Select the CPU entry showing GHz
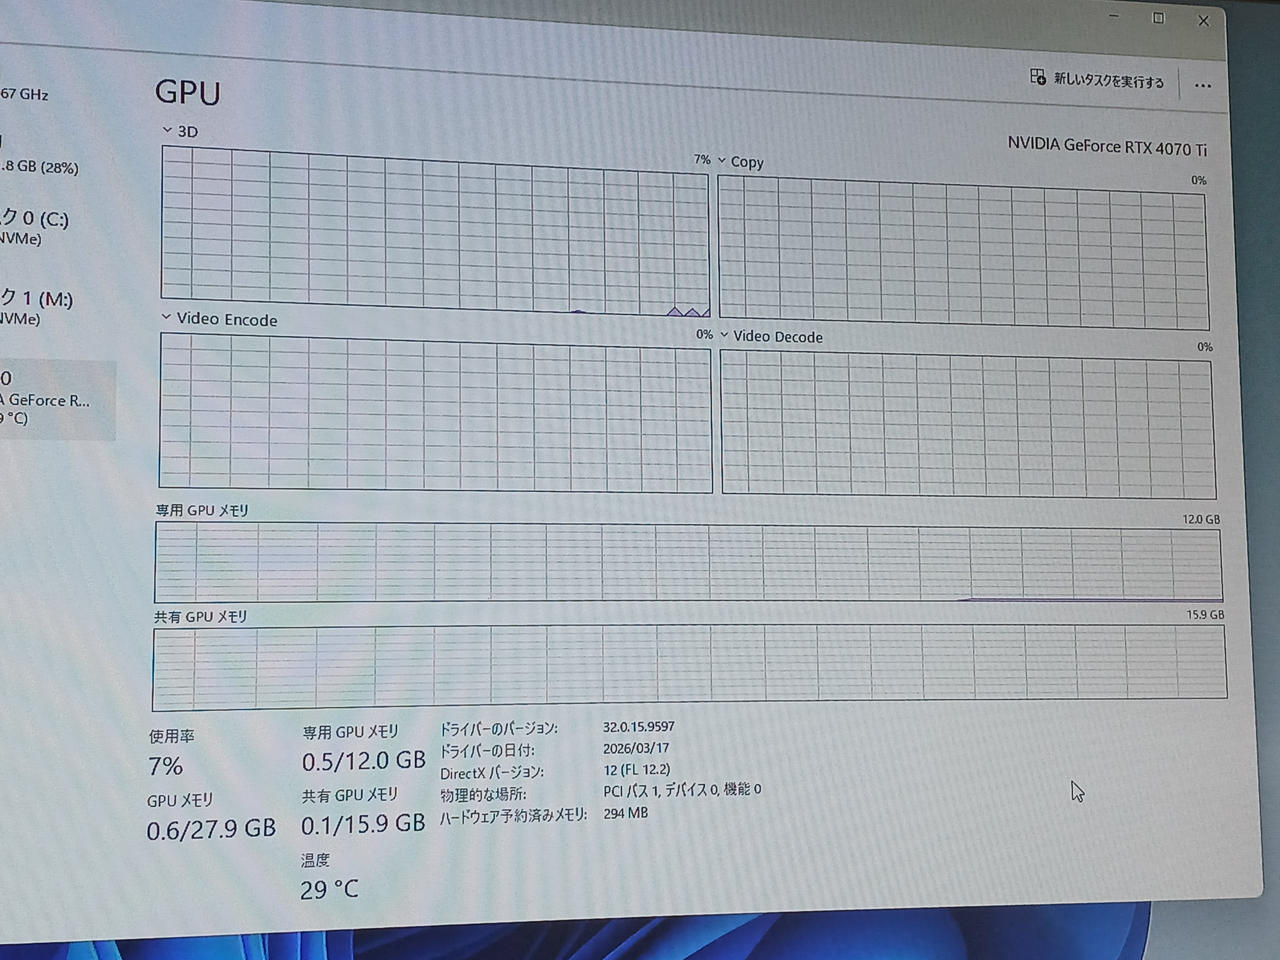Viewport: 1280px width, 960px height. point(25,94)
